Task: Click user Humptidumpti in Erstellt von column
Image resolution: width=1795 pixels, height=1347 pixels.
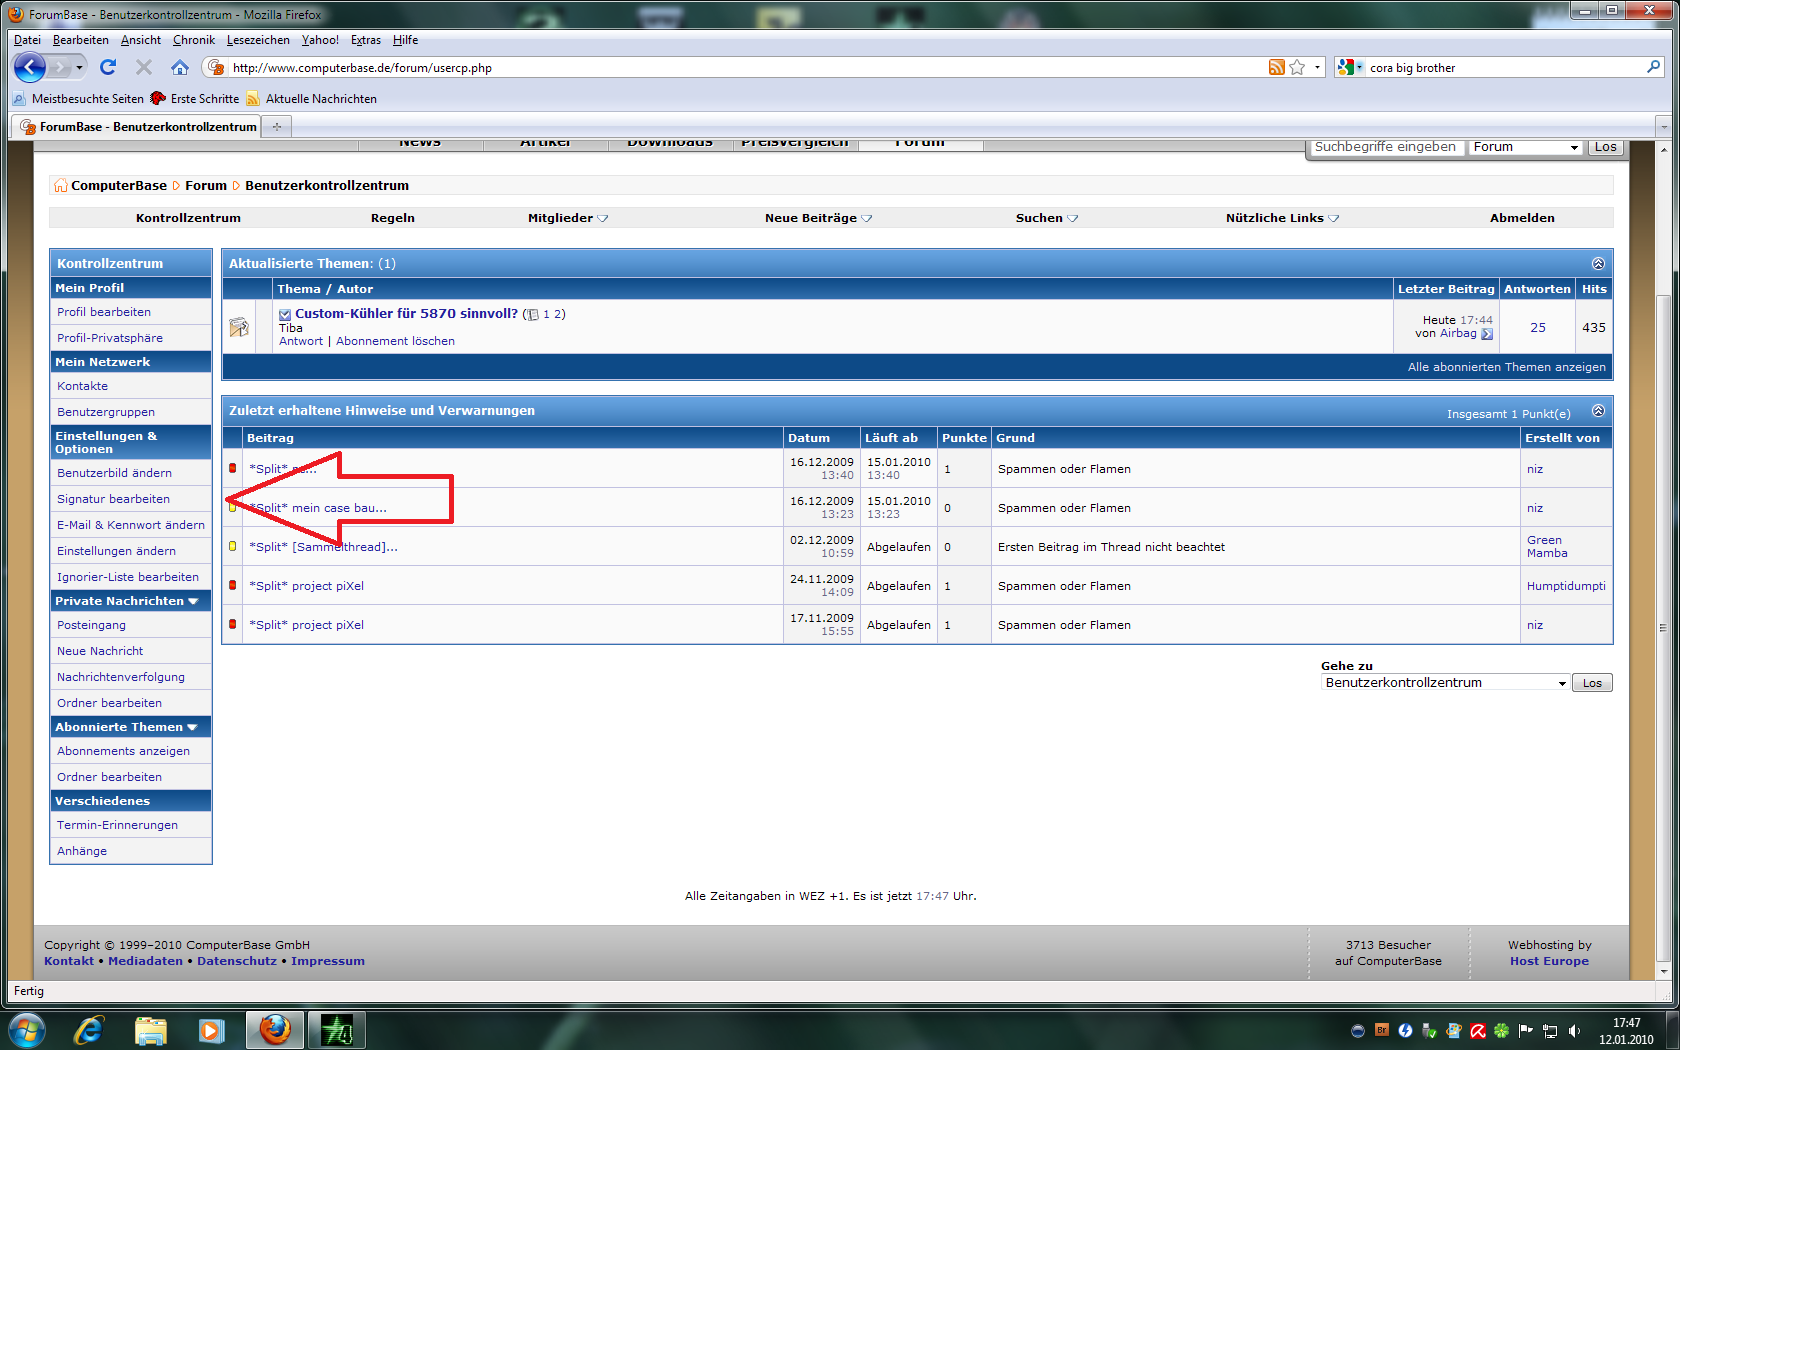Action: click(1566, 586)
